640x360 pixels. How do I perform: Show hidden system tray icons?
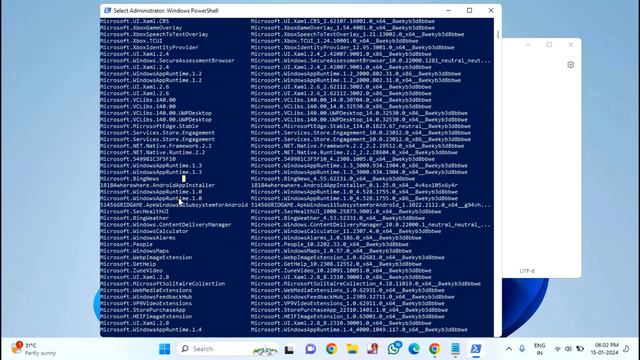coord(509,349)
